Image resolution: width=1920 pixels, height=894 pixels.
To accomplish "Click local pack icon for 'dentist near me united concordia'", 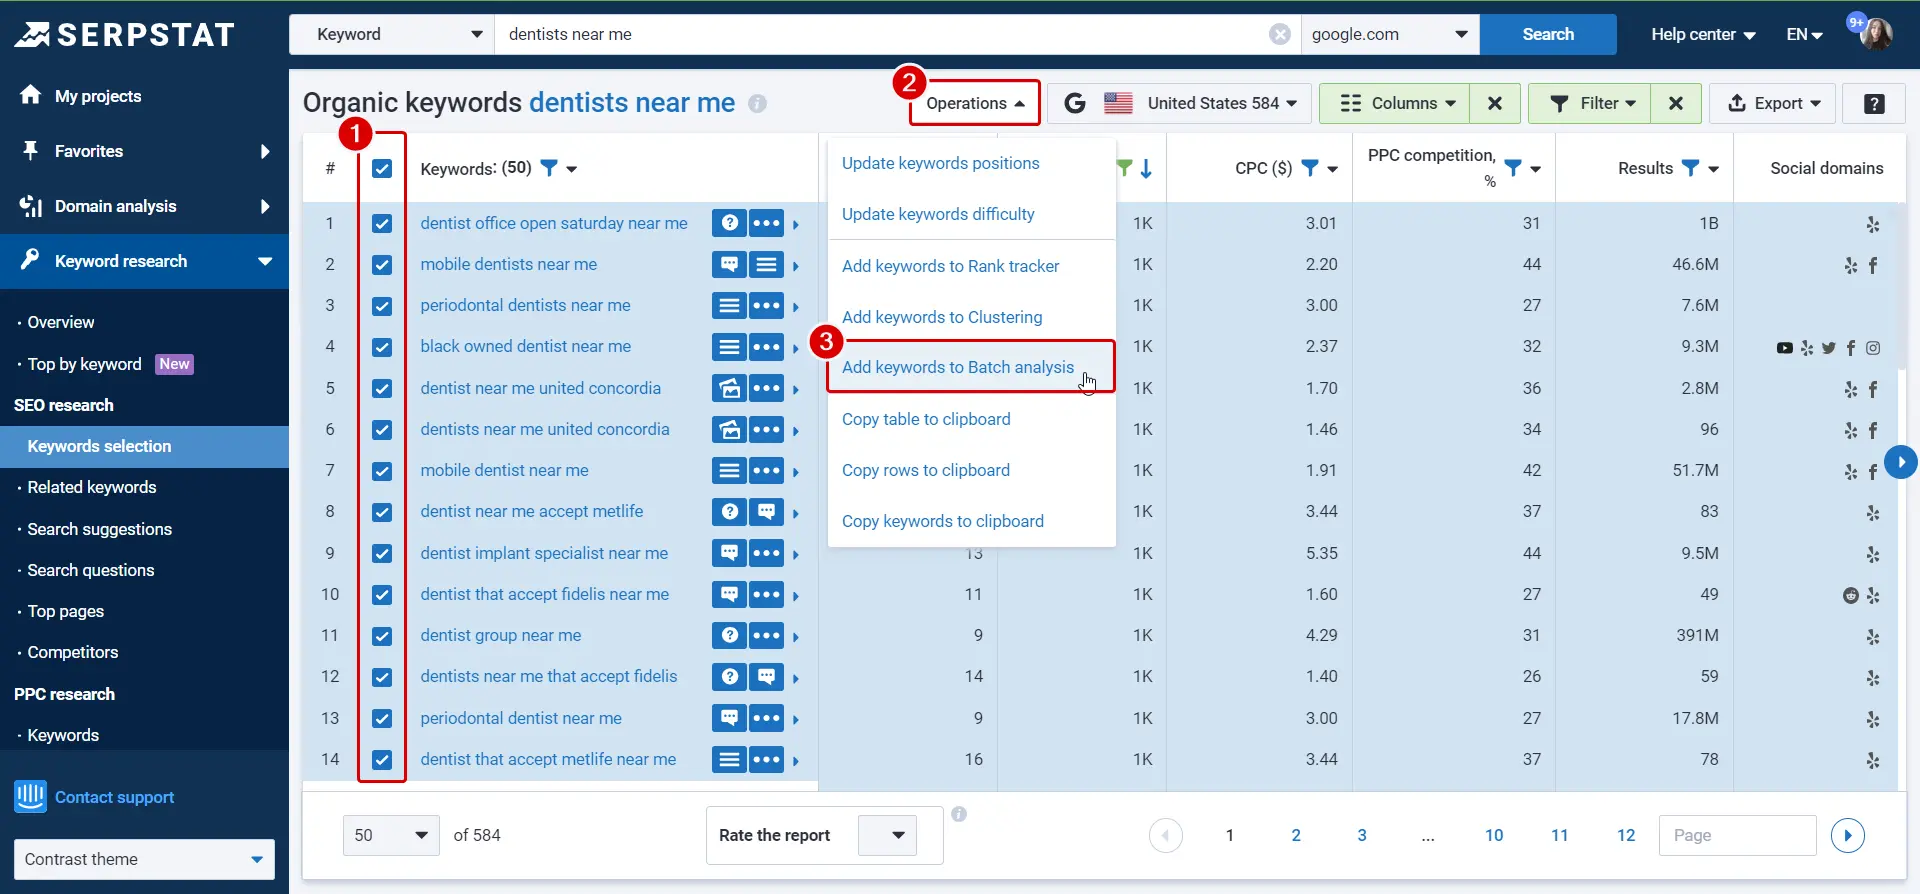I will pyautogui.click(x=730, y=388).
